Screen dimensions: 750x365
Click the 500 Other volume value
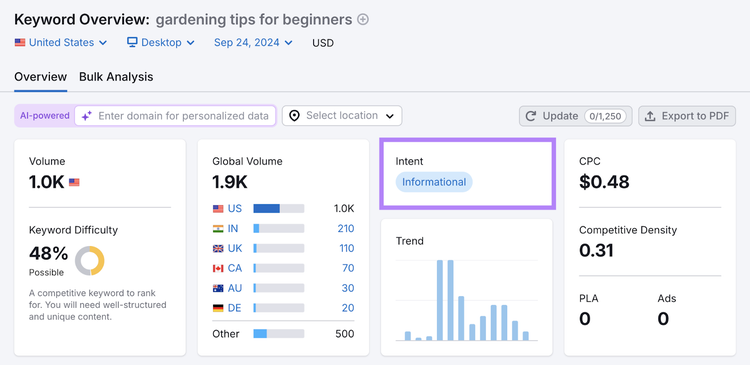click(x=345, y=333)
